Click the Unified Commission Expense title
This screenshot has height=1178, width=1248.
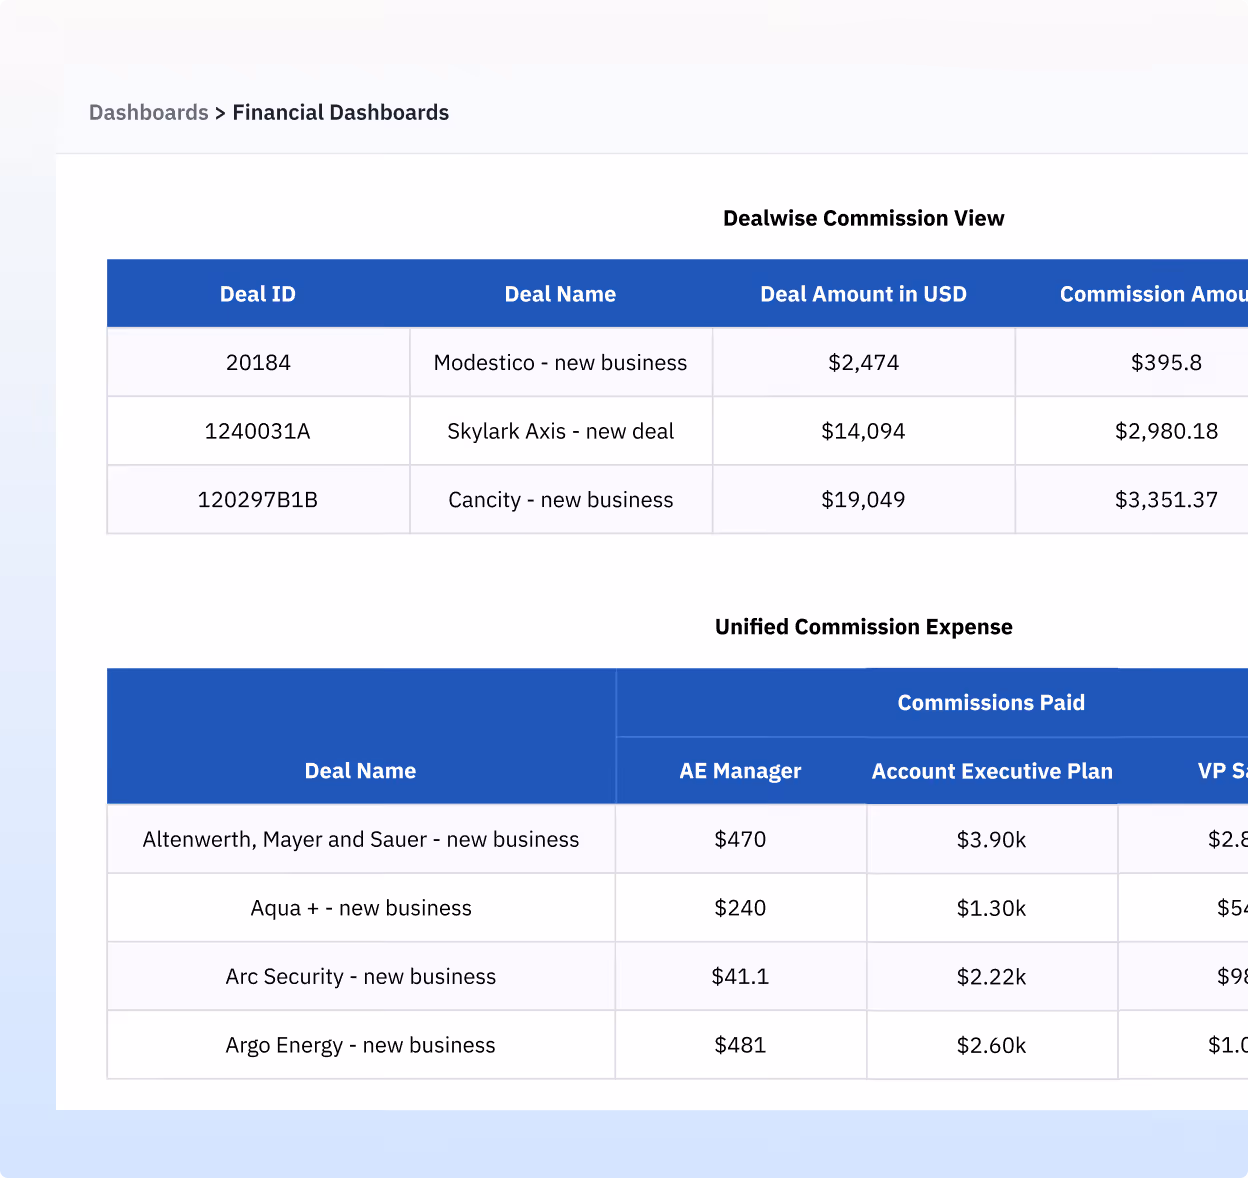863,627
